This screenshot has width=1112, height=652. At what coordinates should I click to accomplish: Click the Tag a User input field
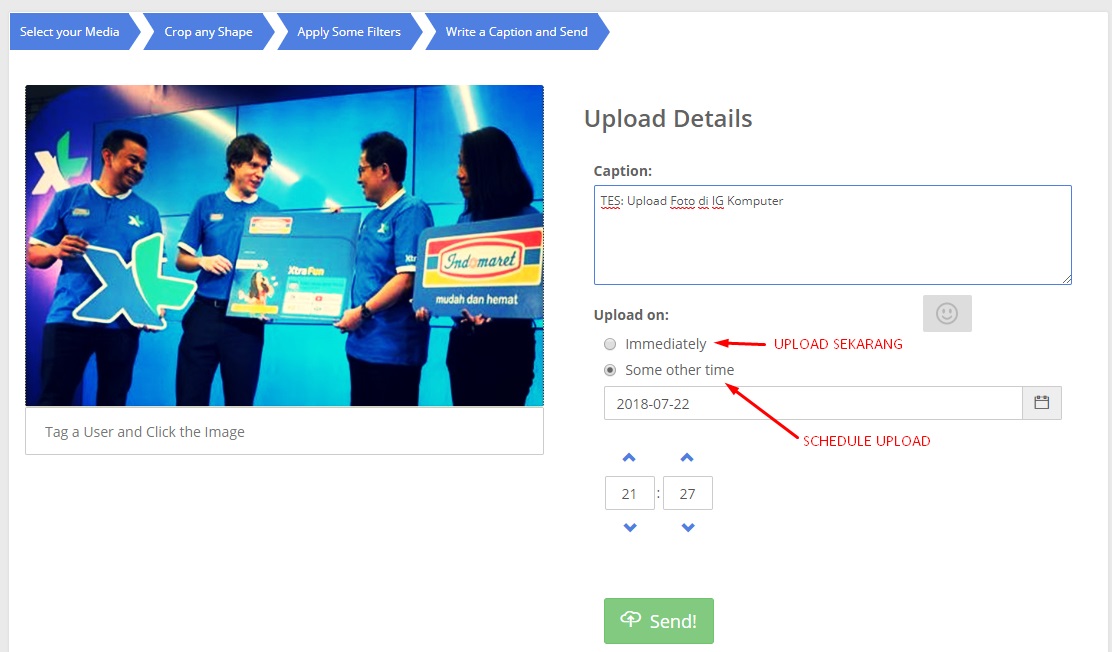[x=284, y=431]
